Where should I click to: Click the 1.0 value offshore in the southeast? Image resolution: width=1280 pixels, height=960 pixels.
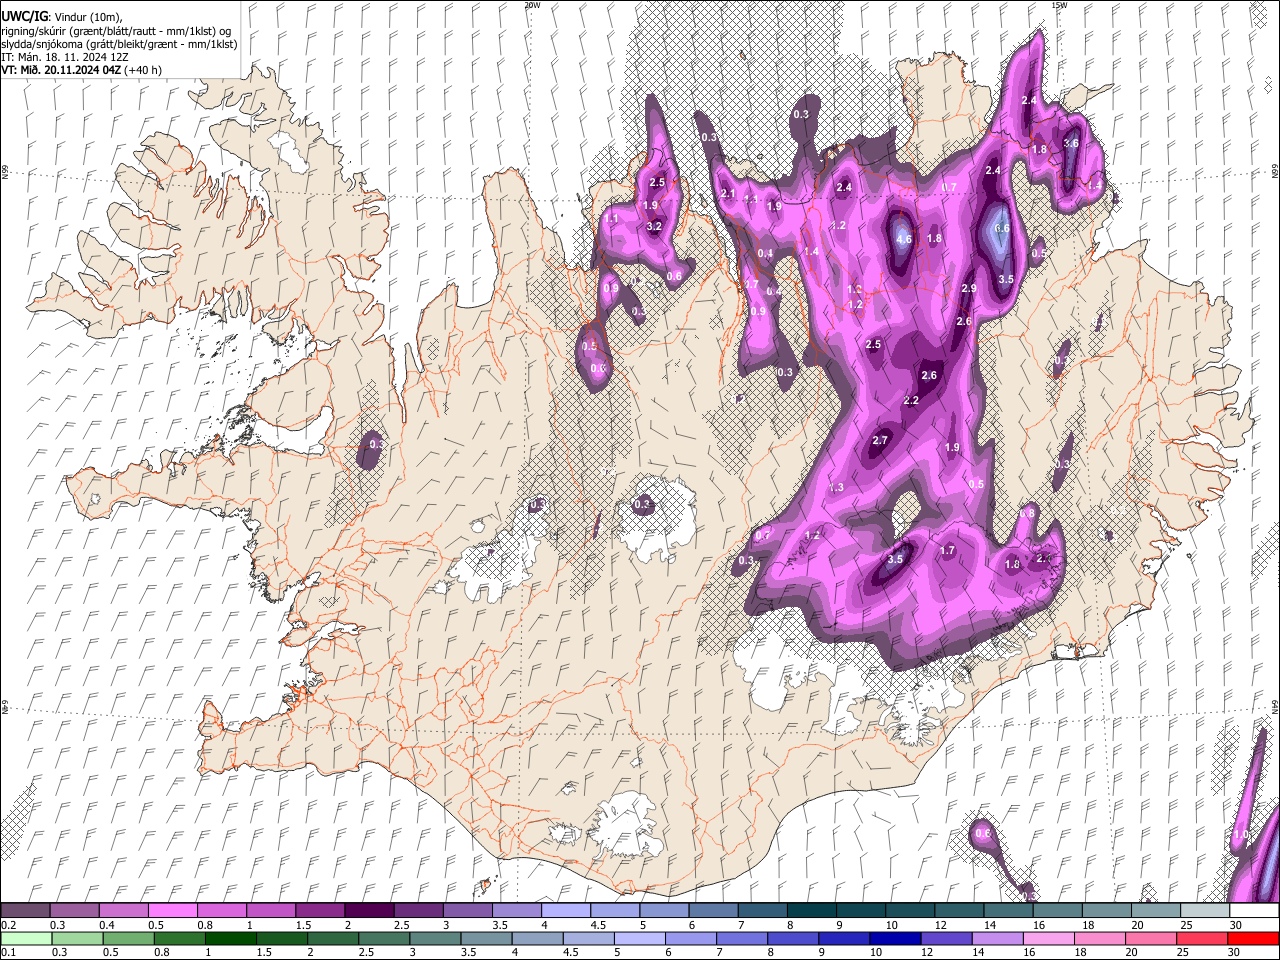click(x=1241, y=834)
